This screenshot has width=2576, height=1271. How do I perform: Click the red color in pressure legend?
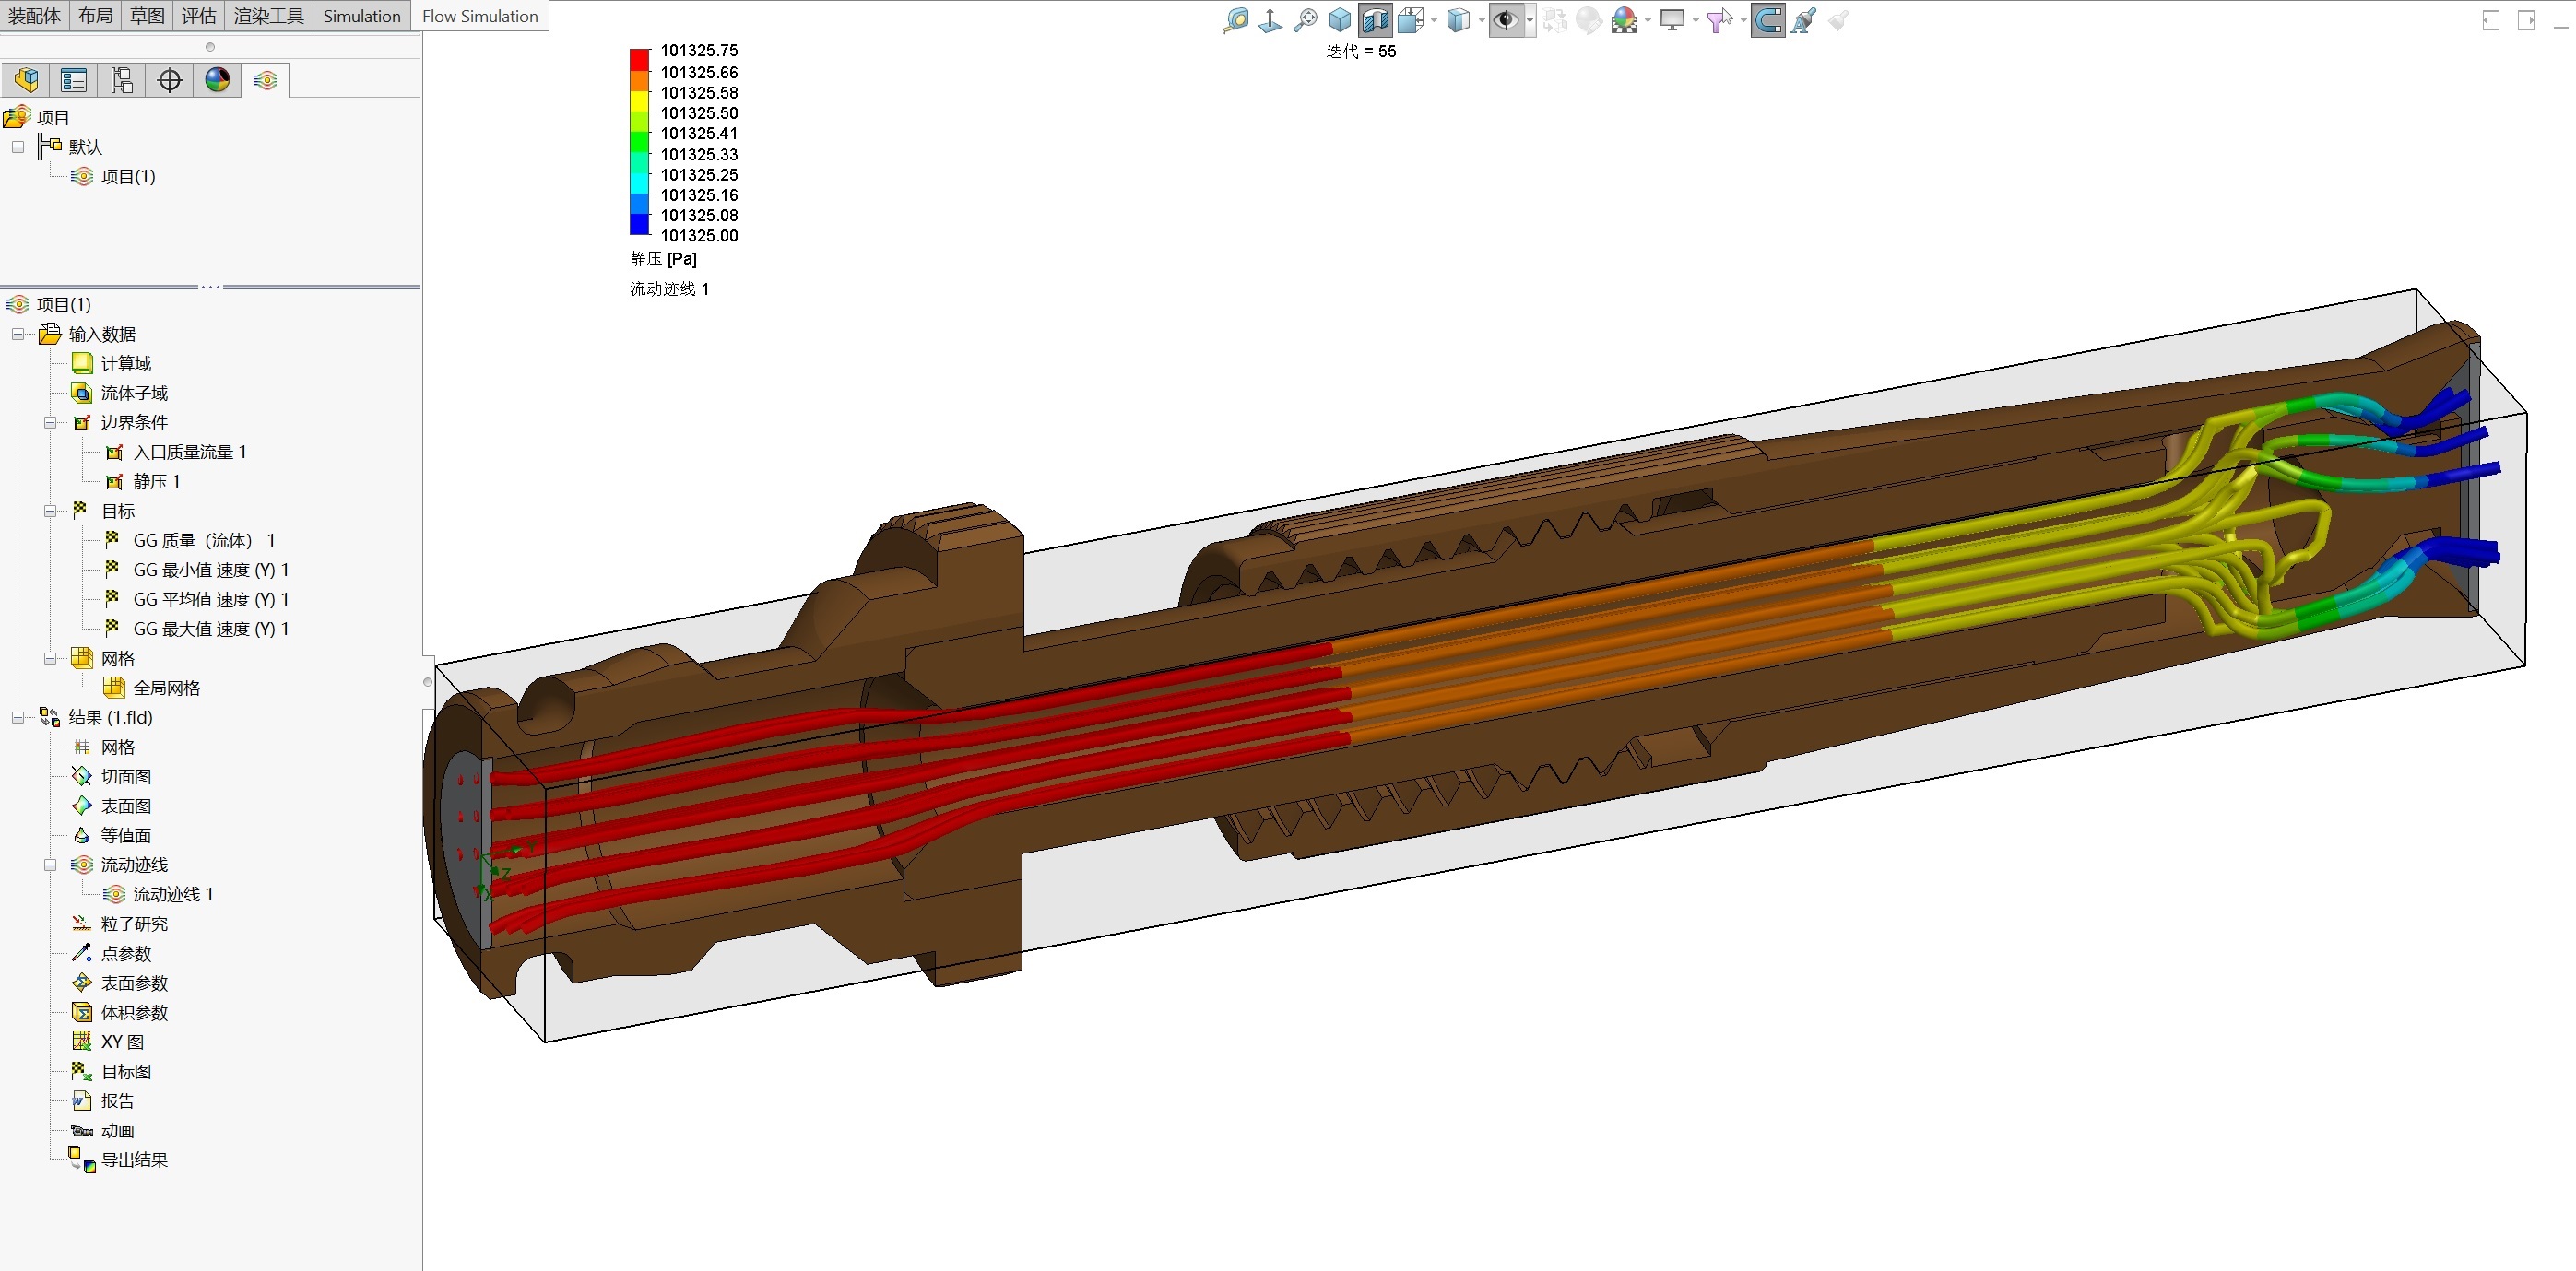pos(639,60)
